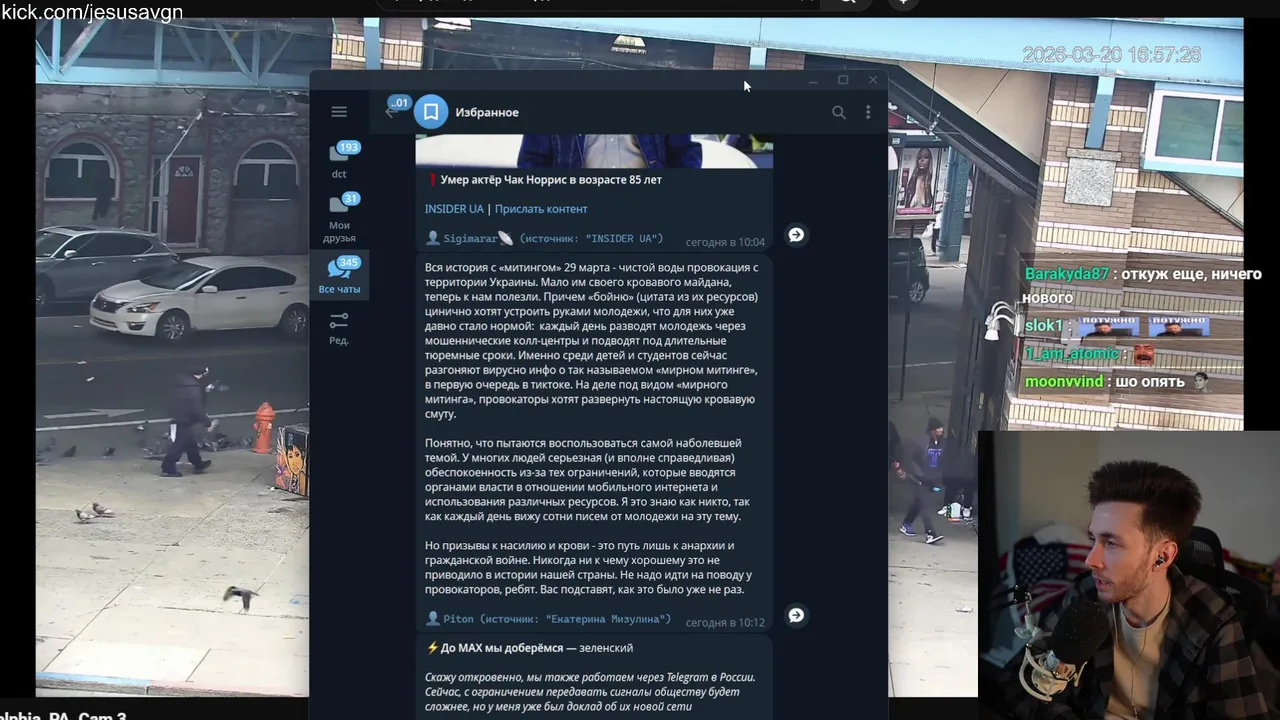Open the INSIDER UA link
Image resolution: width=1280 pixels, height=720 pixels.
[x=454, y=209]
